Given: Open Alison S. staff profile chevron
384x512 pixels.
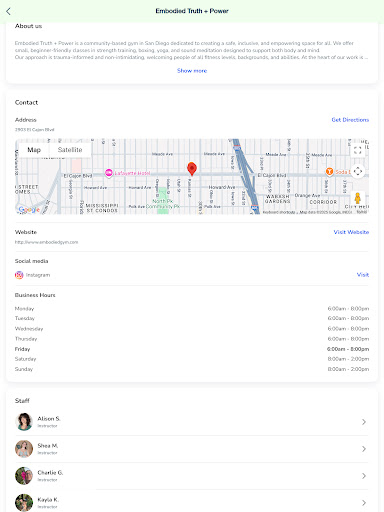Looking at the screenshot, I should 364,422.
